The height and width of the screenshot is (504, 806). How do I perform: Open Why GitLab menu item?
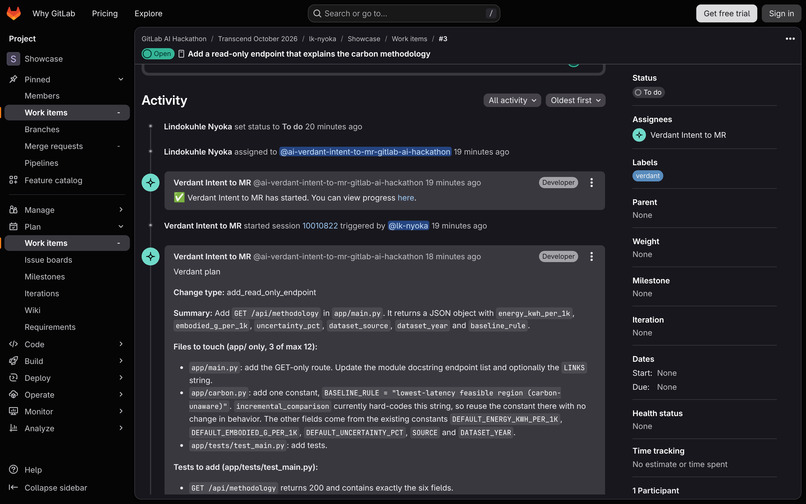pyautogui.click(x=53, y=13)
